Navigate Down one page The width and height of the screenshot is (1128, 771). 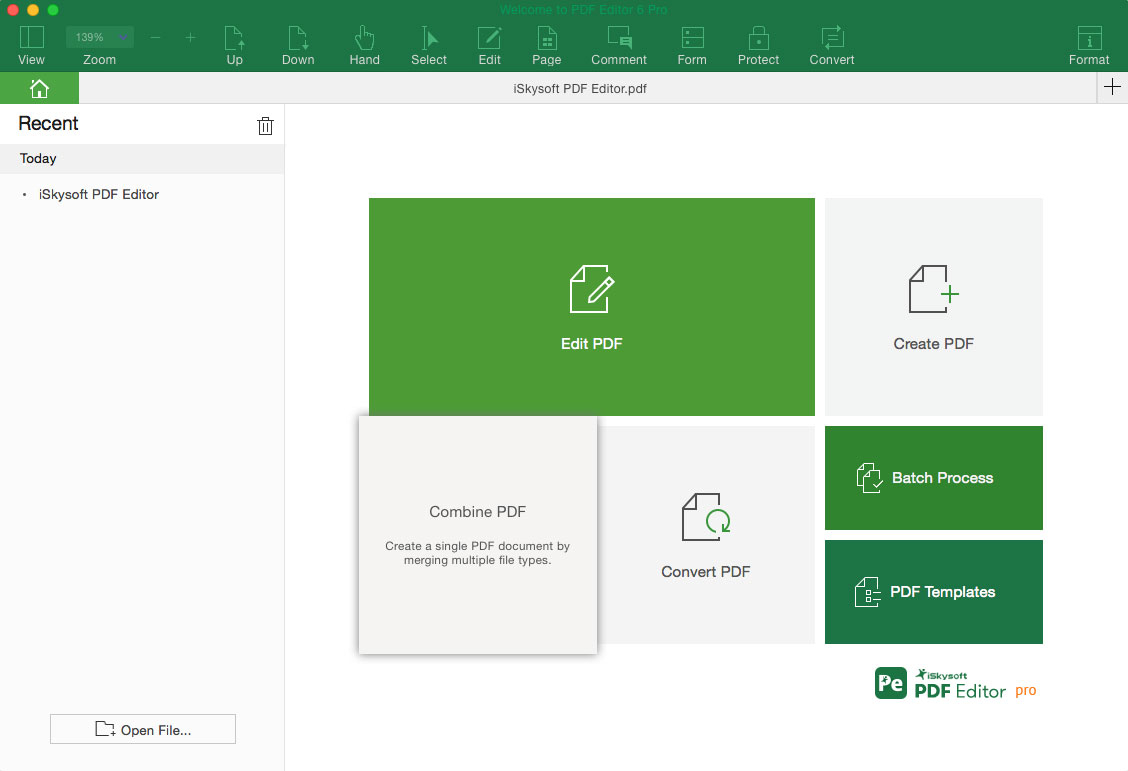(297, 45)
